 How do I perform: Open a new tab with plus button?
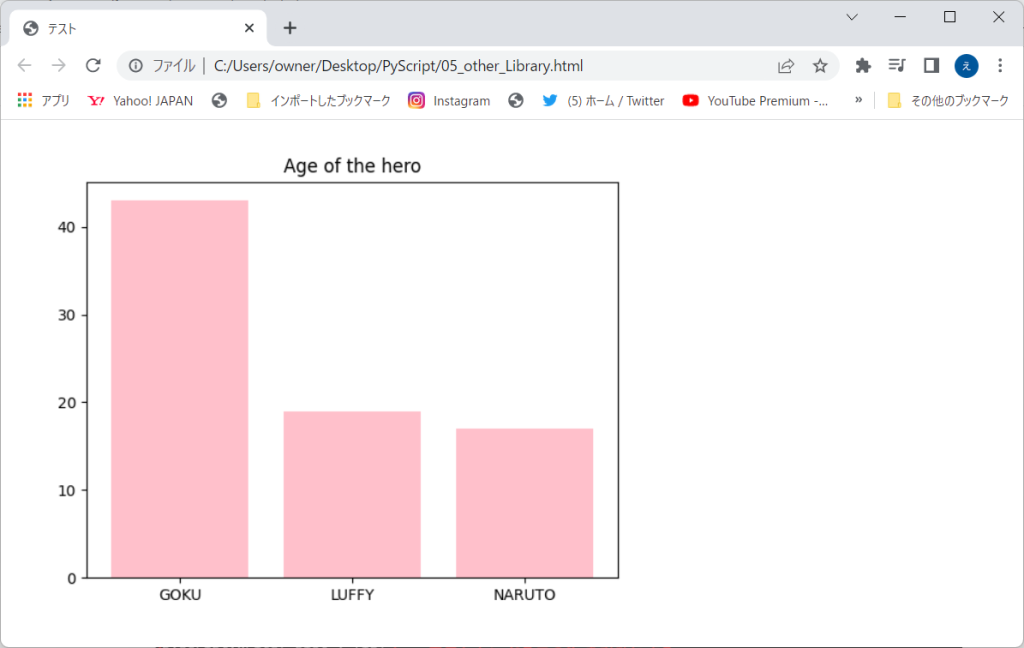pyautogui.click(x=290, y=28)
